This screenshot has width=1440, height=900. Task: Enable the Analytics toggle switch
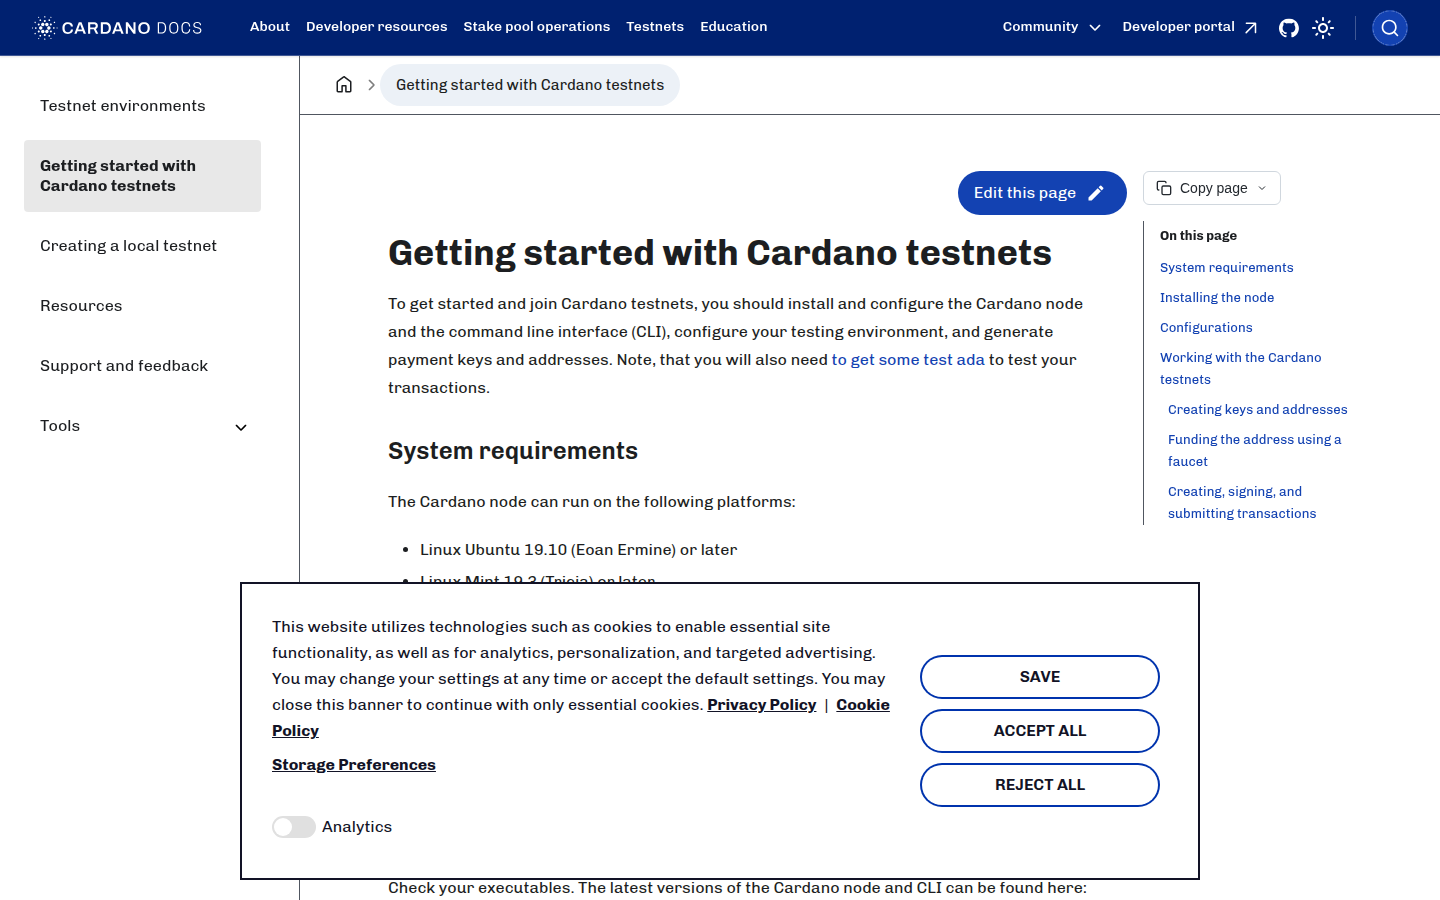[294, 827]
